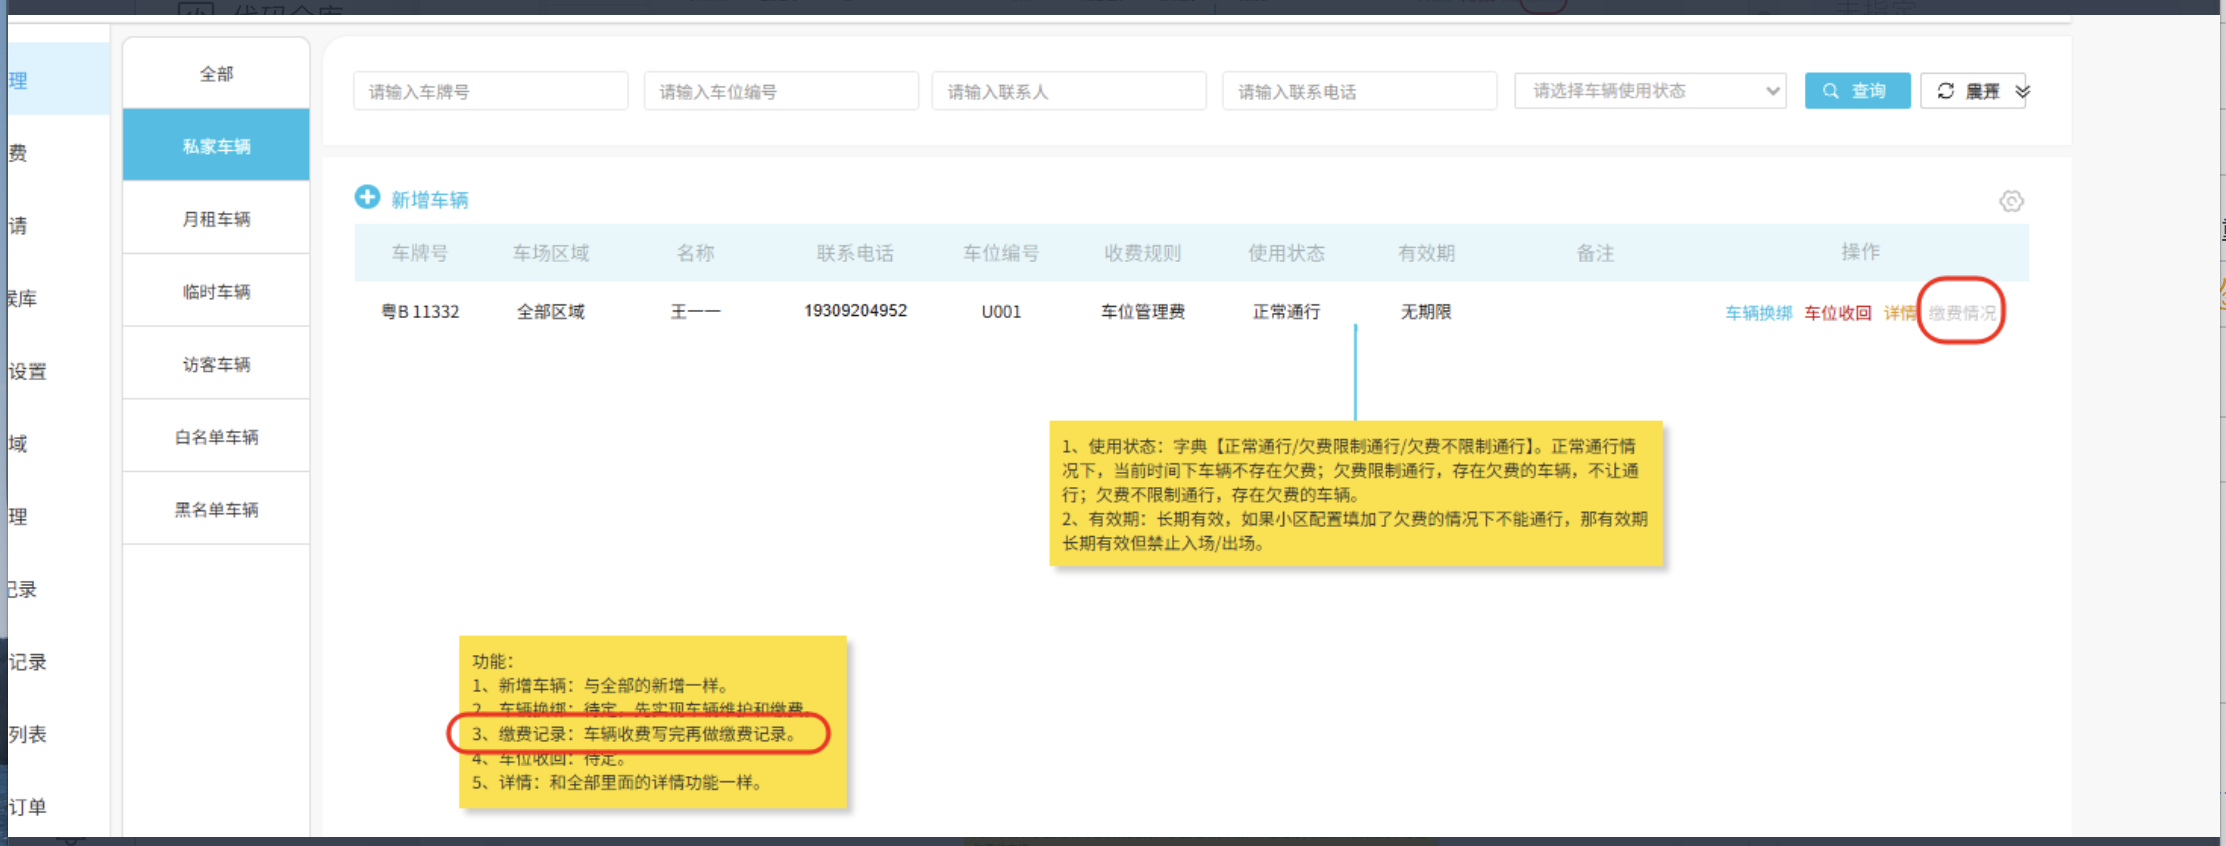Screen dimensions: 2226x846
Task: Click the 联系电话 column header
Action: pyautogui.click(x=855, y=253)
